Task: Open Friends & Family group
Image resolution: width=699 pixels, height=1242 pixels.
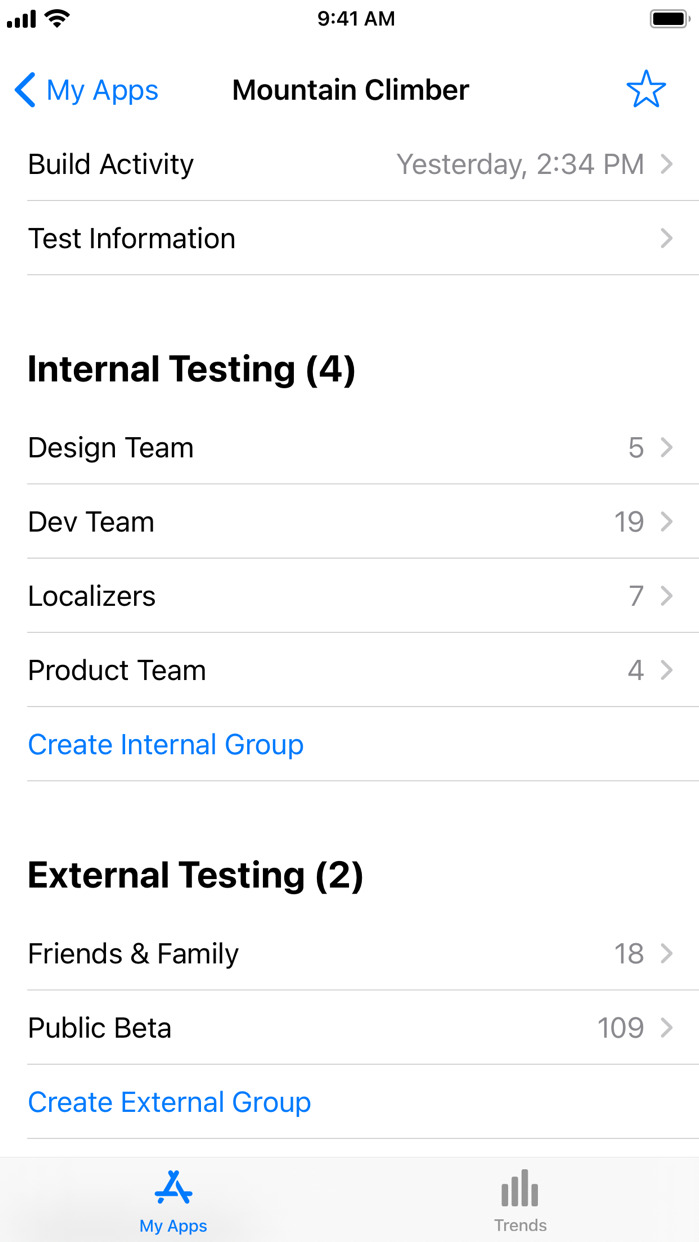Action: pos(133,954)
